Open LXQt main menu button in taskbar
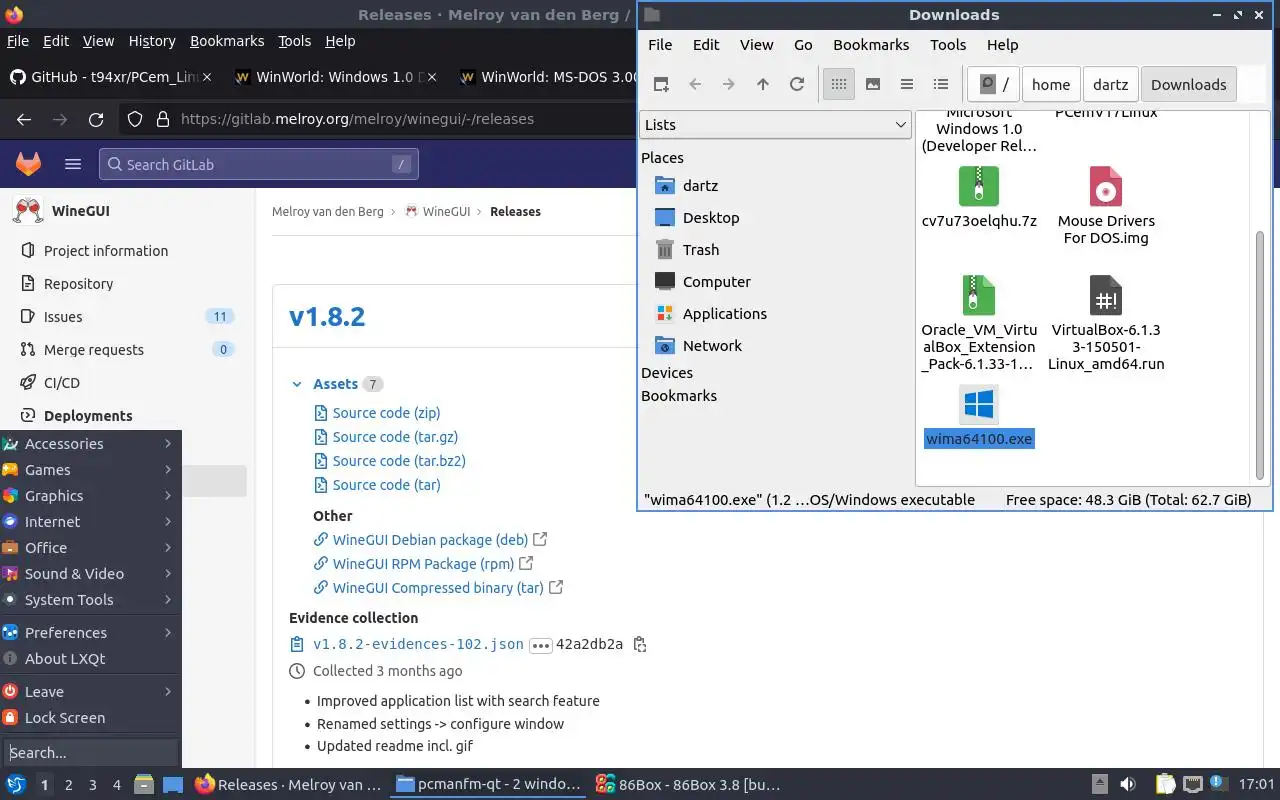The image size is (1280, 800). tap(15, 785)
